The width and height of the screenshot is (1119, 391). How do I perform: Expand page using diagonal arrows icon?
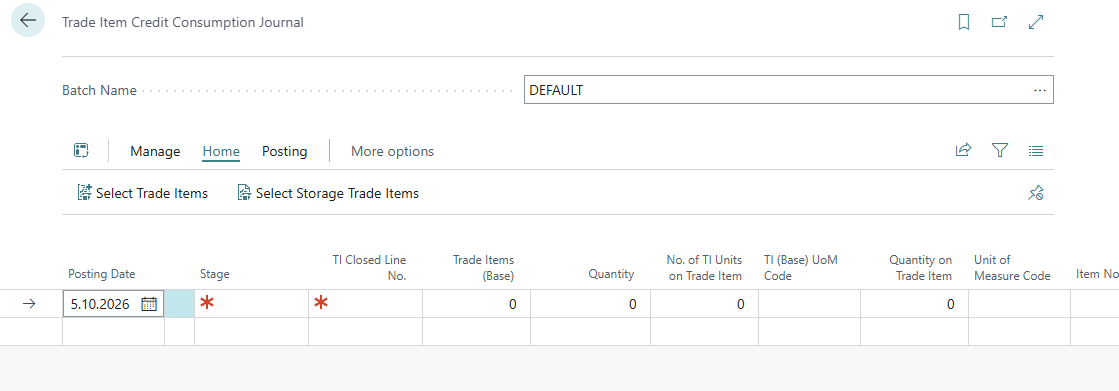[x=1036, y=22]
